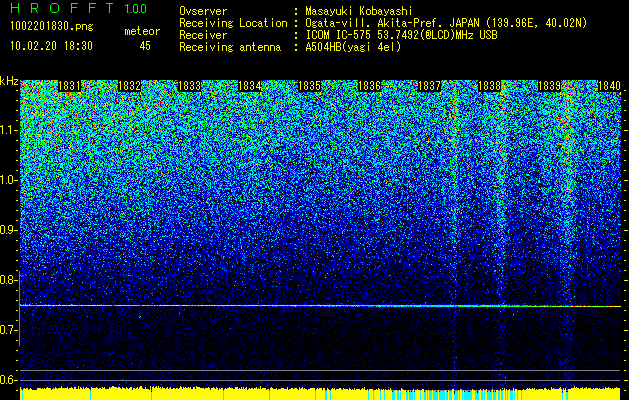This screenshot has width=629, height=400.
Task: Click the observer name Masayuki Kobayashi
Action: 359,11
